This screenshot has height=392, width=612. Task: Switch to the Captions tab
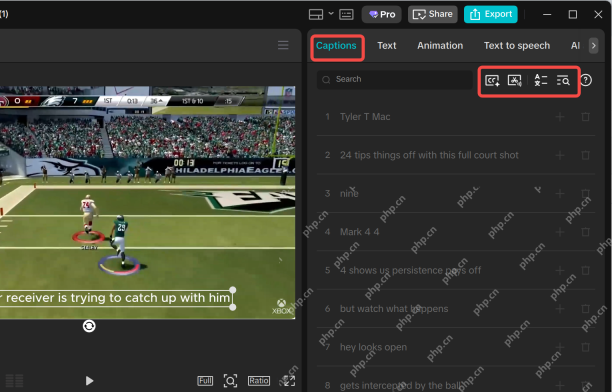tap(336, 46)
